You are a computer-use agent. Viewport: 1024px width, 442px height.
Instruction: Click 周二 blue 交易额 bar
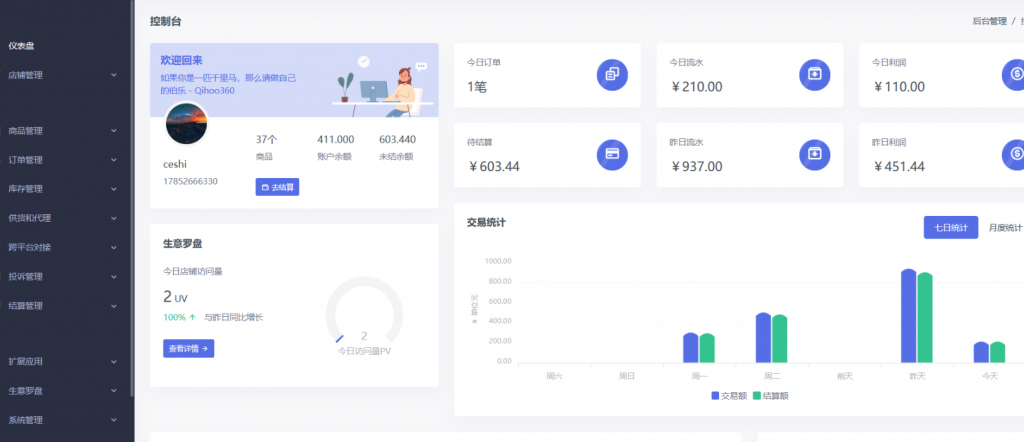point(763,338)
